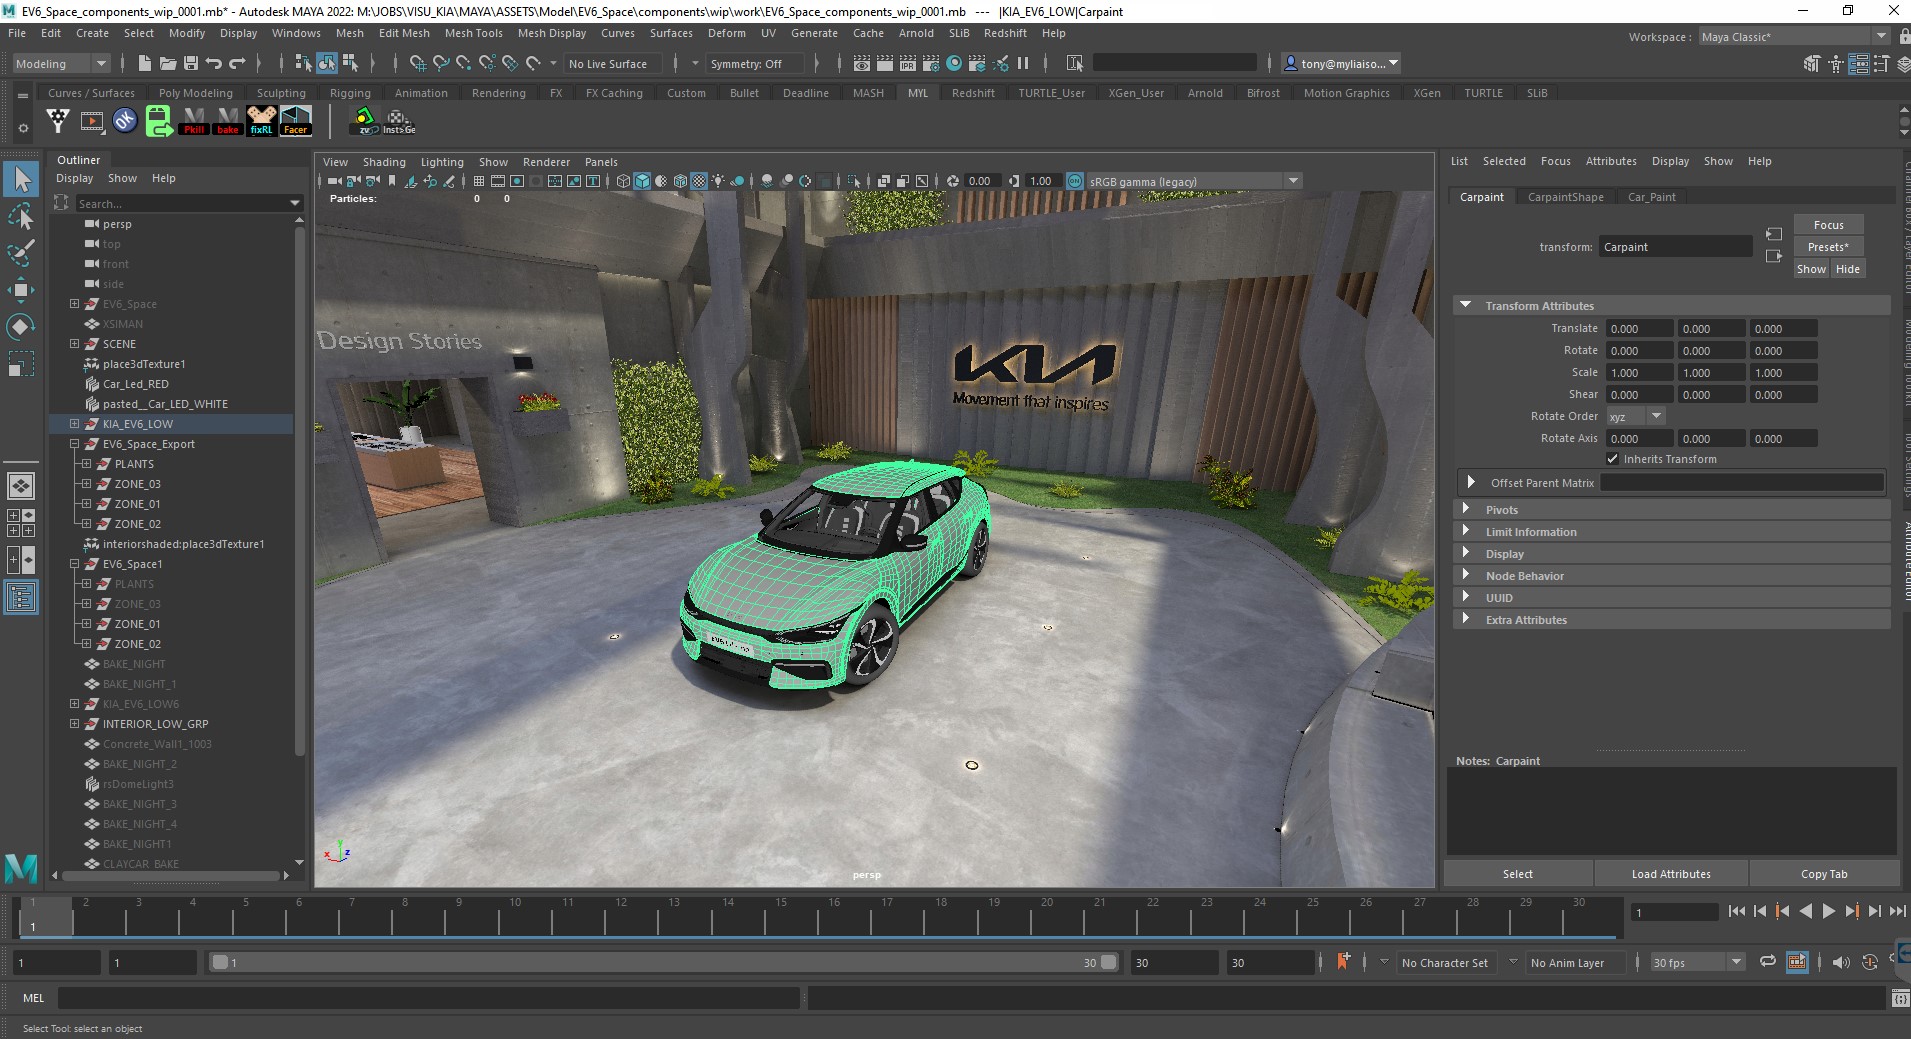Image resolution: width=1911 pixels, height=1039 pixels.
Task: Activate the Move tool in the toolbox
Action: pyautogui.click(x=21, y=290)
